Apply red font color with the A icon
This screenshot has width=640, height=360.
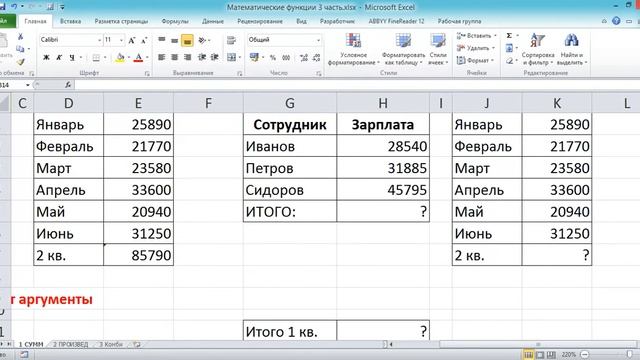click(x=138, y=58)
